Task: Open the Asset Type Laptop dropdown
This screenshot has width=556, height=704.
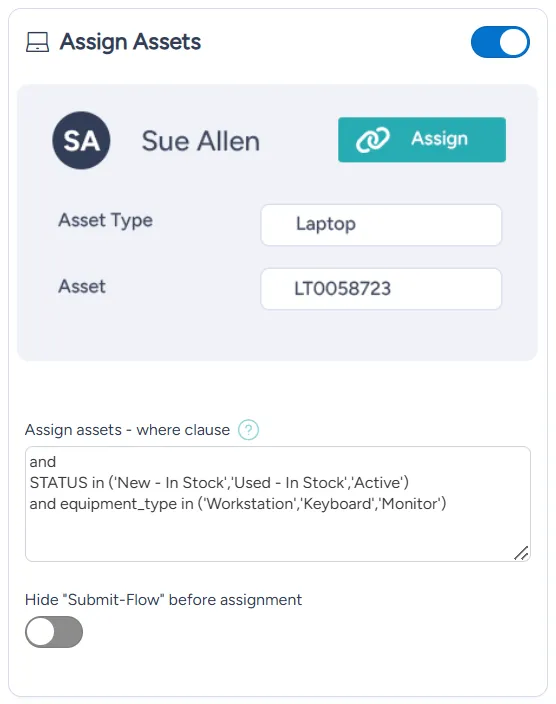Action: [381, 225]
